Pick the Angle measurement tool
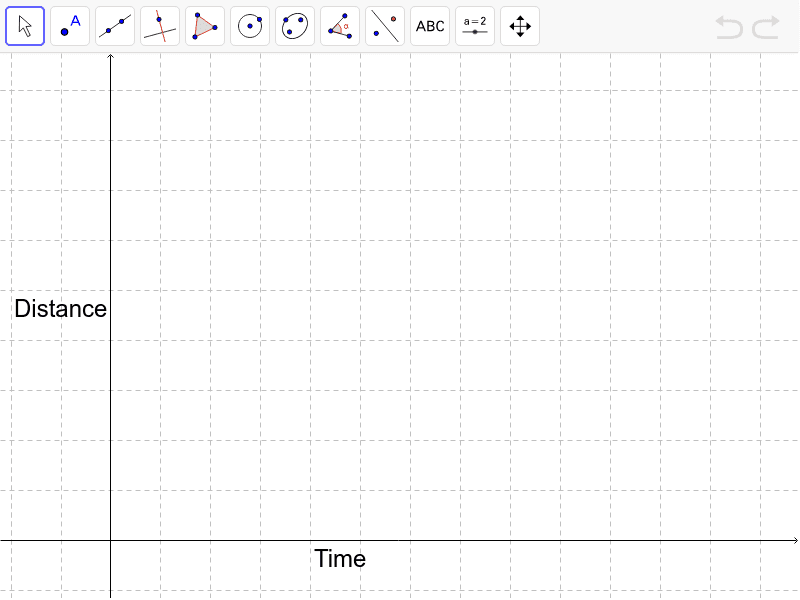This screenshot has height=600, width=800. tap(340, 26)
